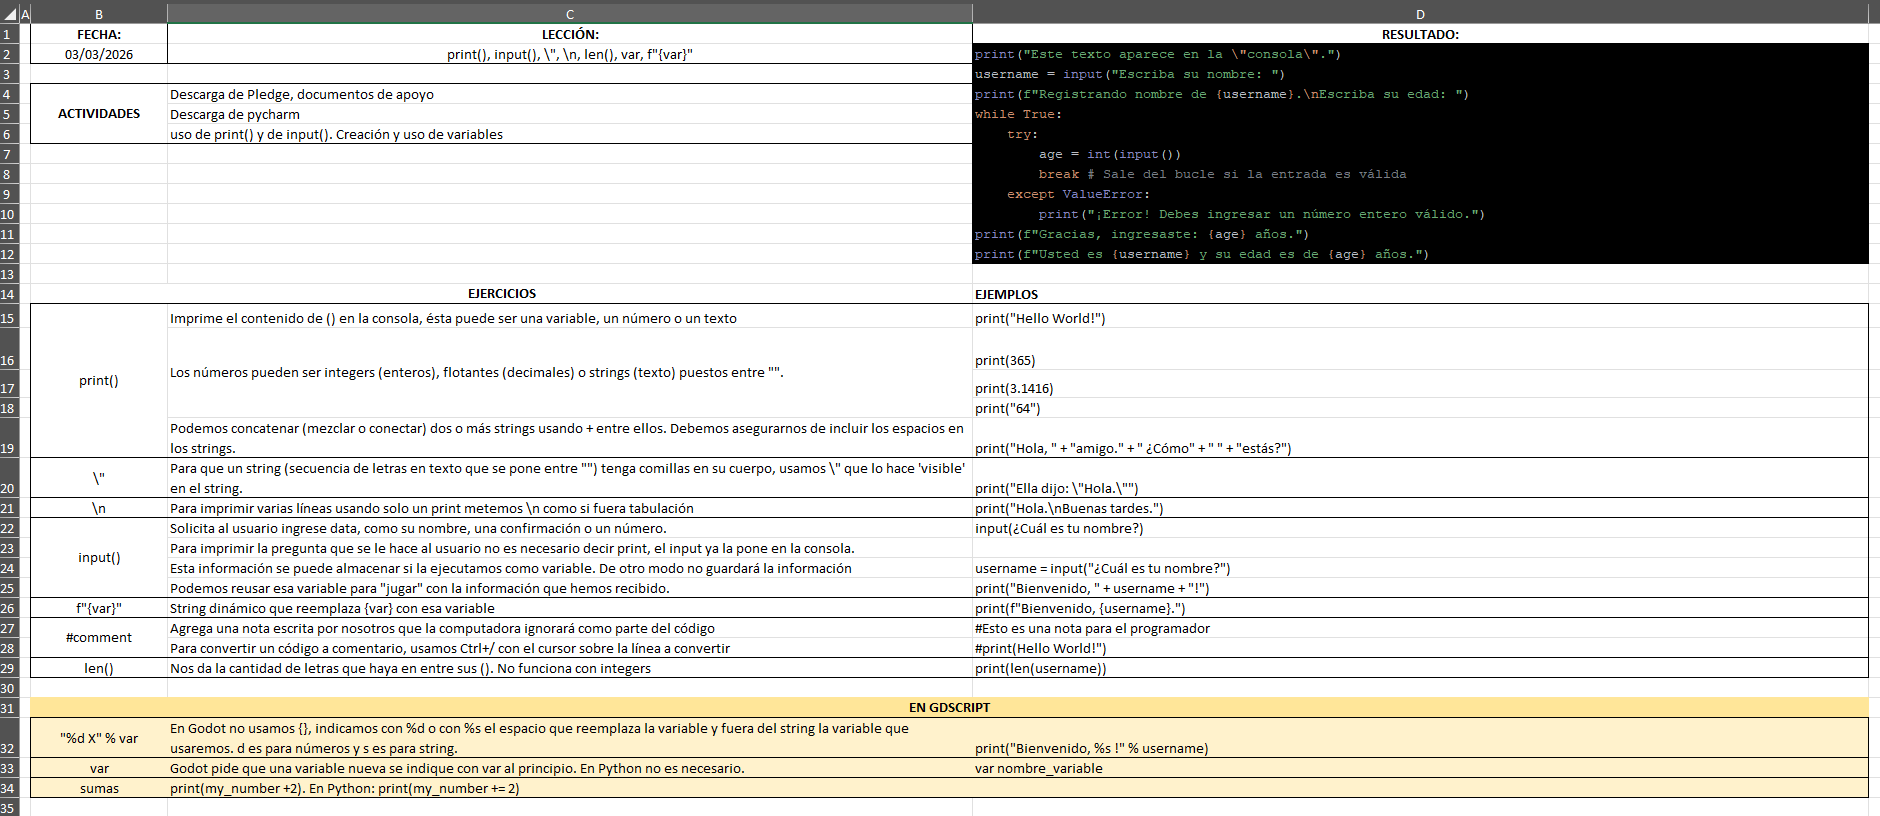Click the date cell 03/03/2026
Screen dimensions: 1880x816
click(x=99, y=54)
